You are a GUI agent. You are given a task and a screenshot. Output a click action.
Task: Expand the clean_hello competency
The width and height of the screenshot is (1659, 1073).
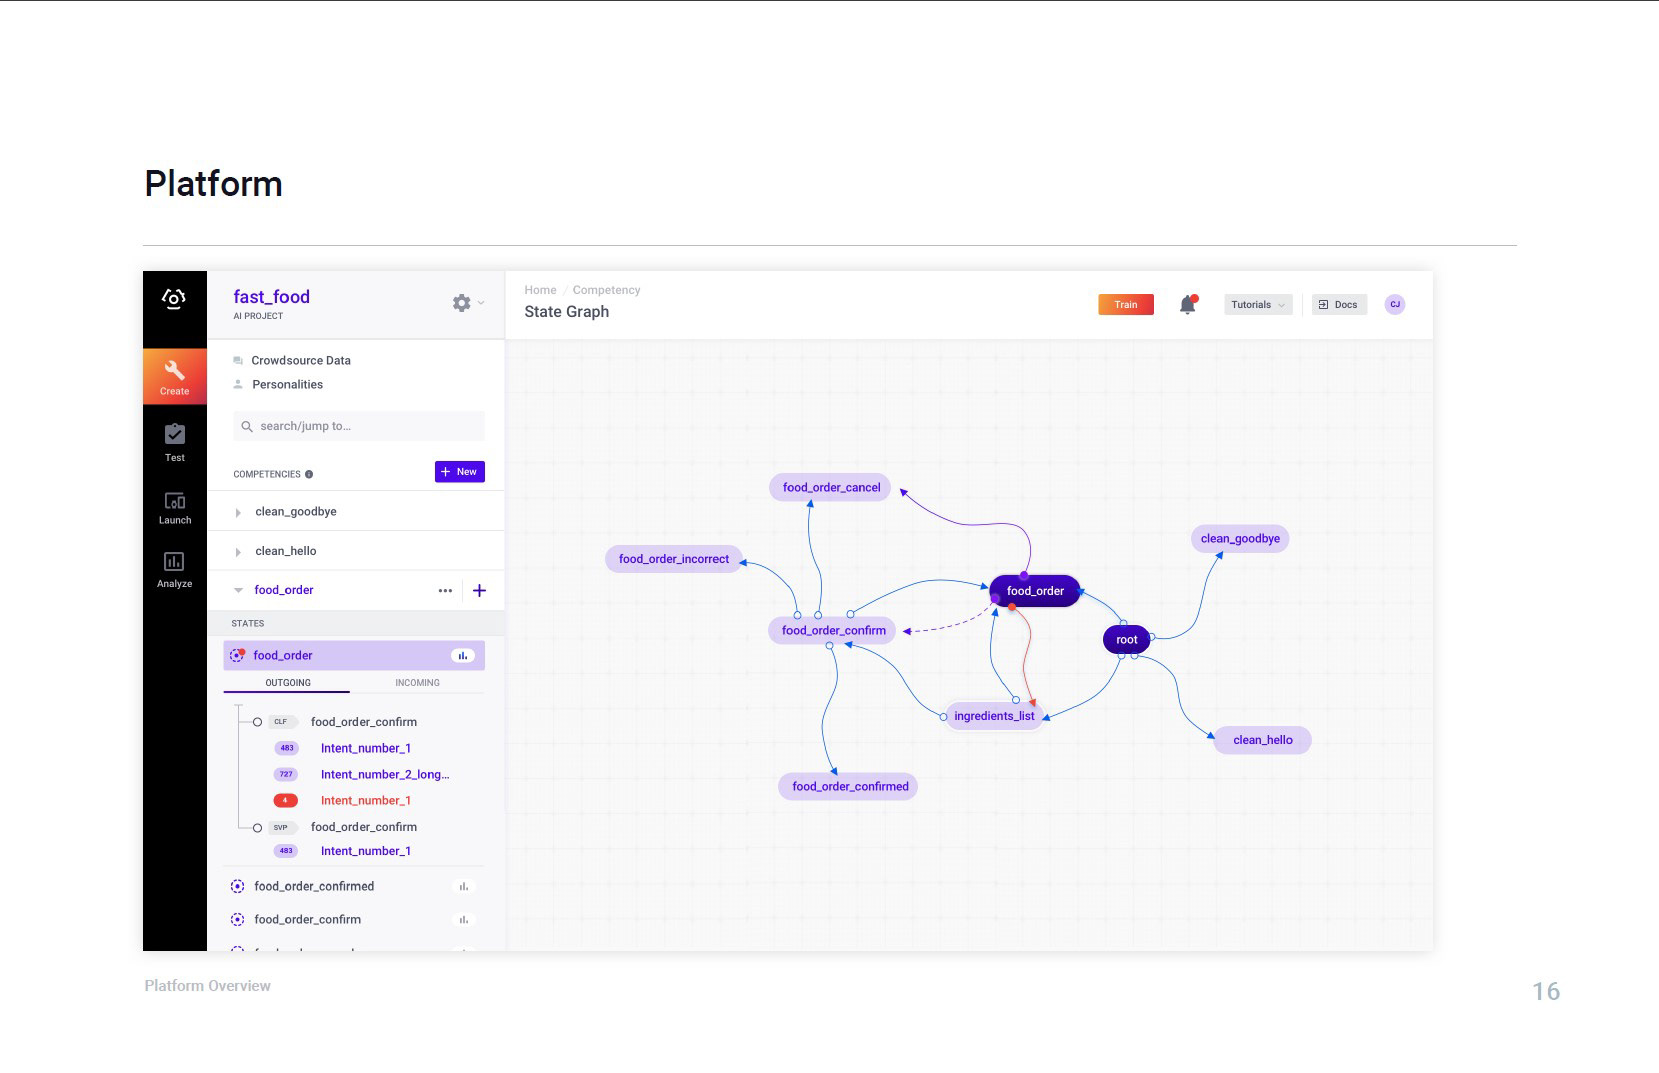pos(238,552)
